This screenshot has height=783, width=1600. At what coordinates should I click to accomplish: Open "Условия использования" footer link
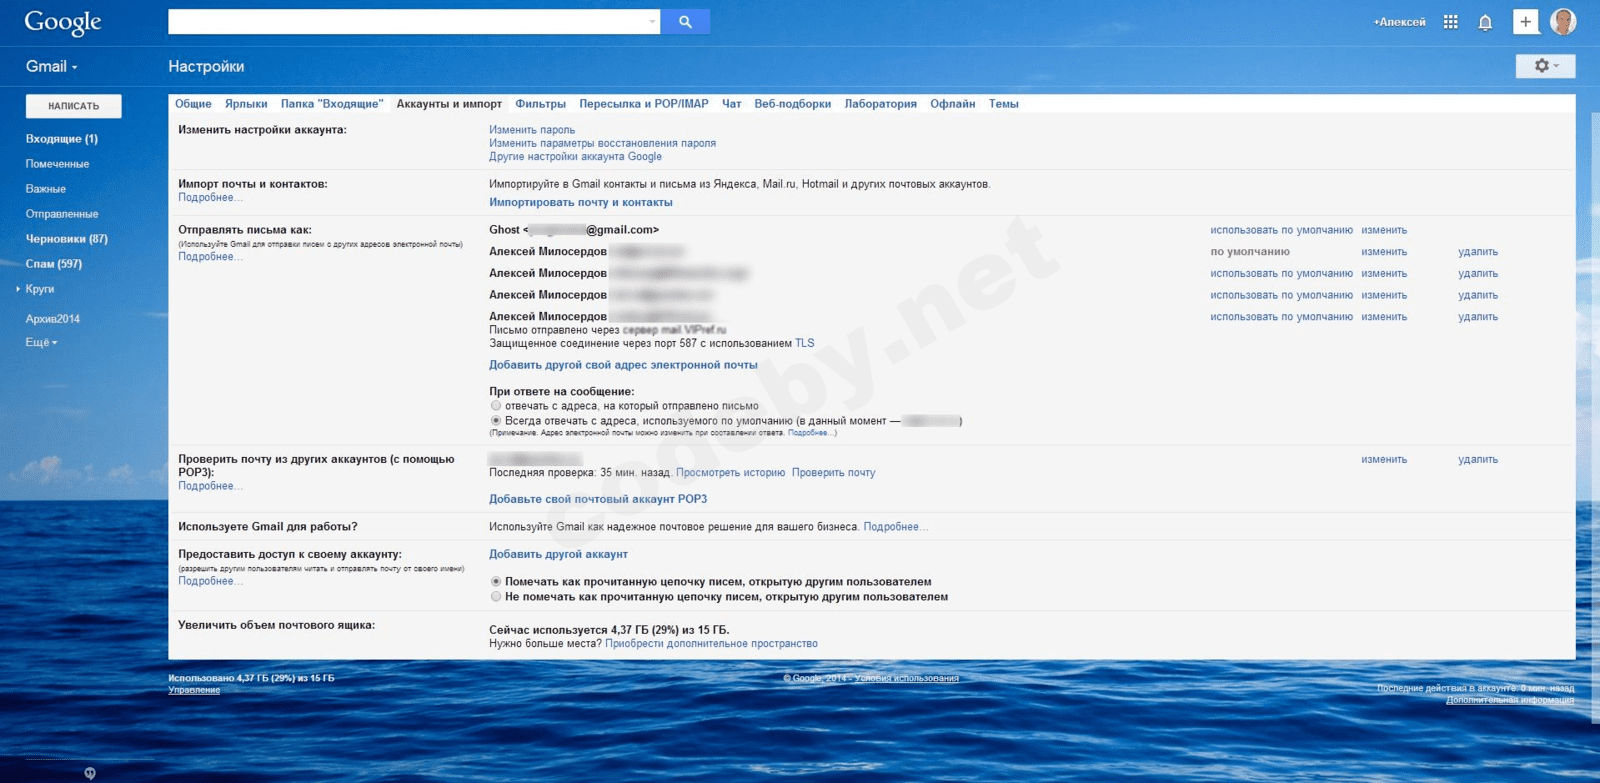(907, 678)
